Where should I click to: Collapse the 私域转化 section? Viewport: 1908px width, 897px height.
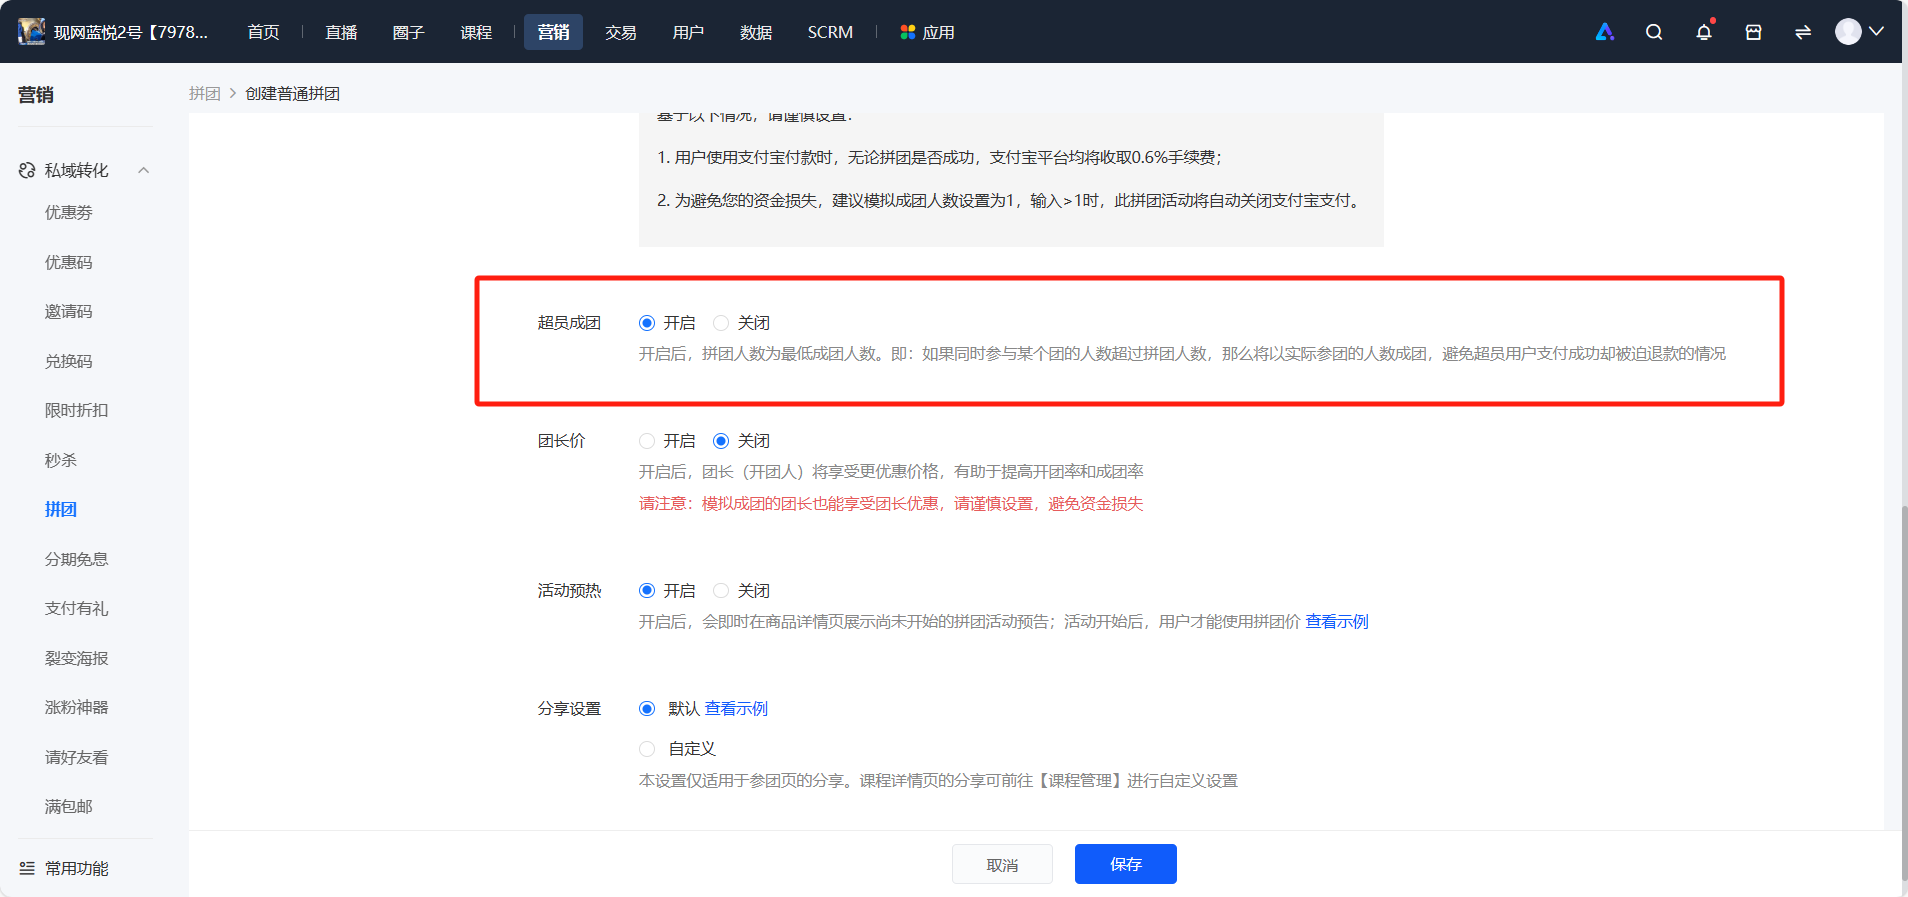tap(144, 171)
